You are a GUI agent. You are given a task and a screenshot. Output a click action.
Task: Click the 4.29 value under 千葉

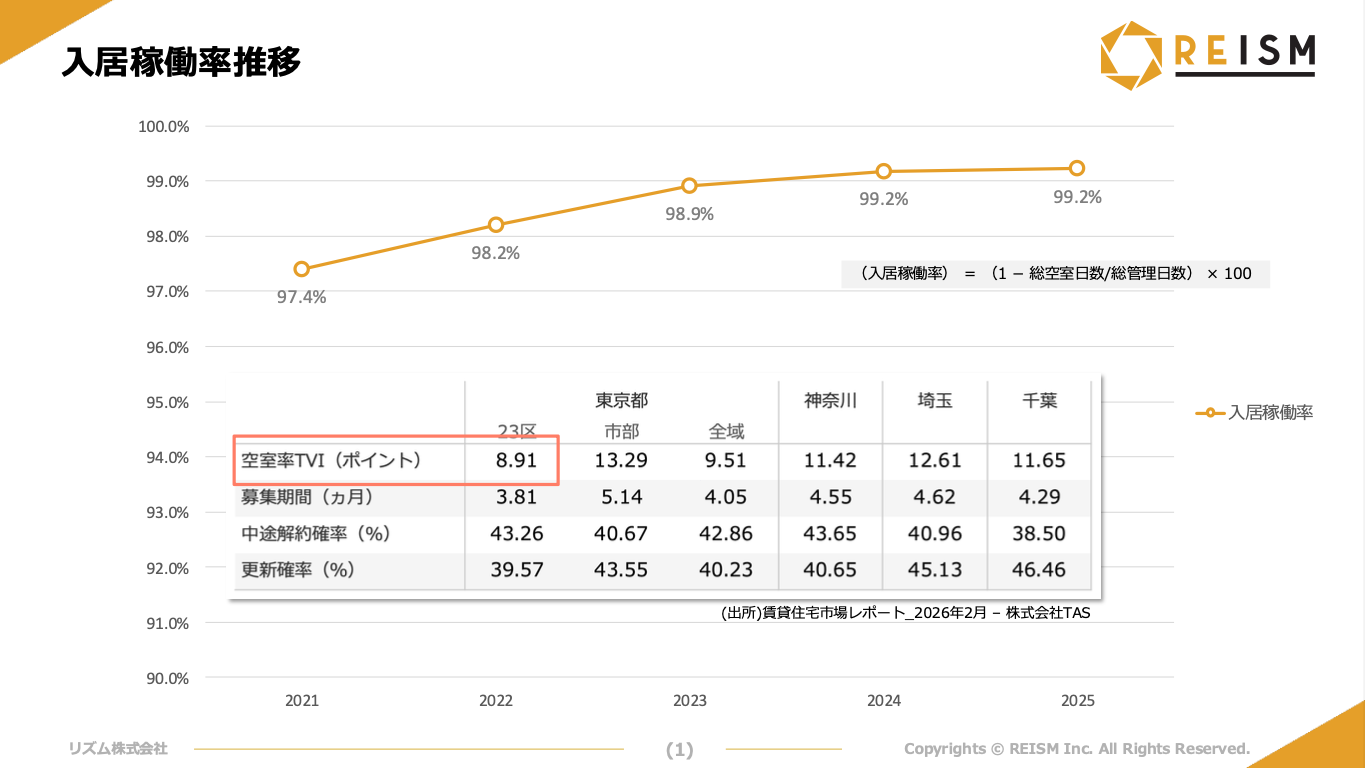click(x=1039, y=497)
